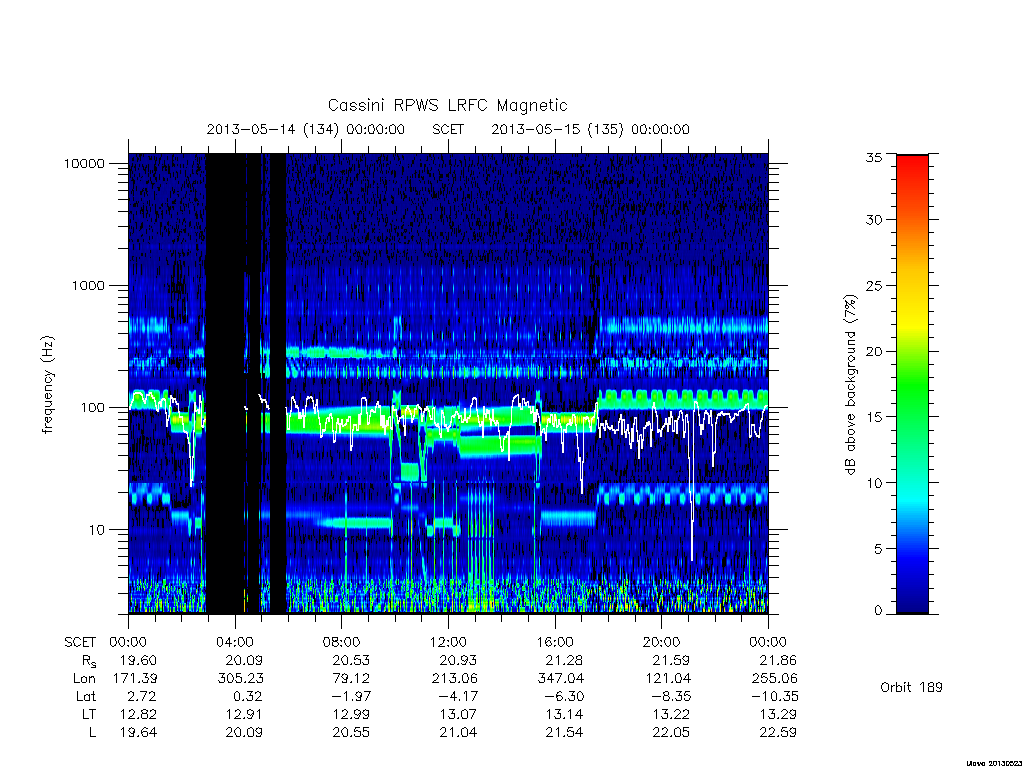Click Lat value -10.35
This screenshot has width=1024, height=768.
click(774, 696)
